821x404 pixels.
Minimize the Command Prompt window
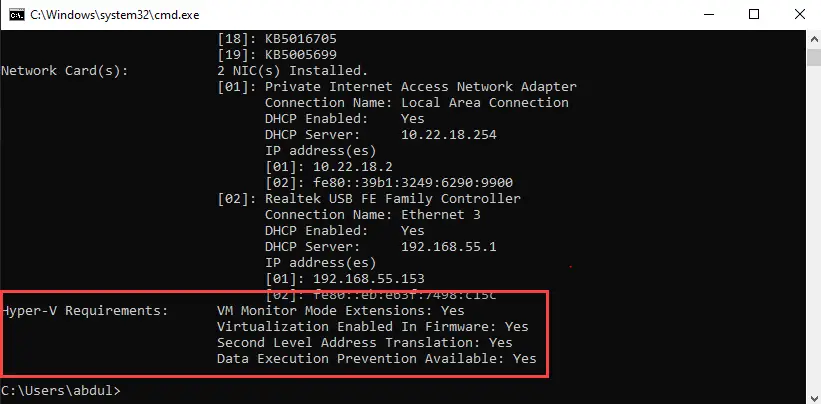coord(707,15)
